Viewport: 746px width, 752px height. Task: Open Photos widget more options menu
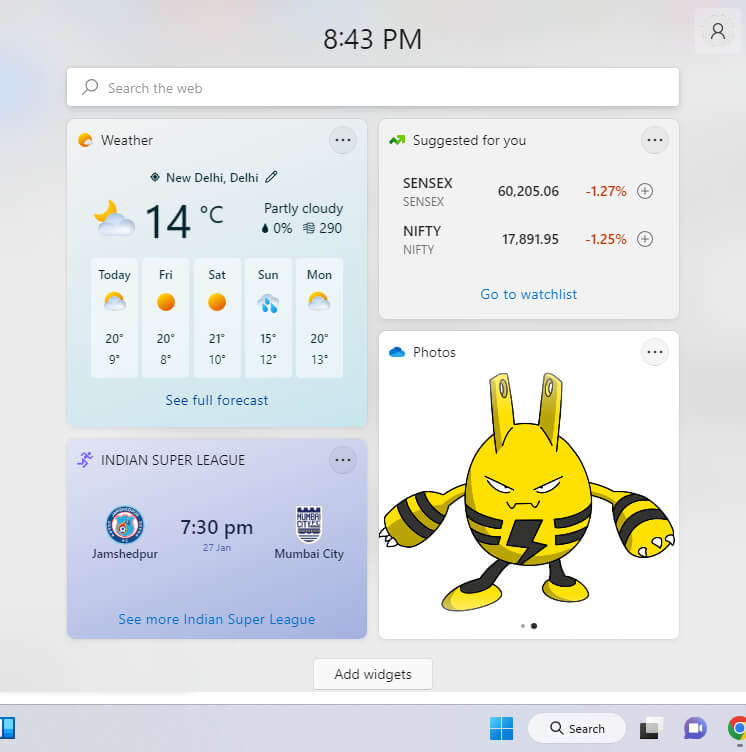tap(654, 352)
